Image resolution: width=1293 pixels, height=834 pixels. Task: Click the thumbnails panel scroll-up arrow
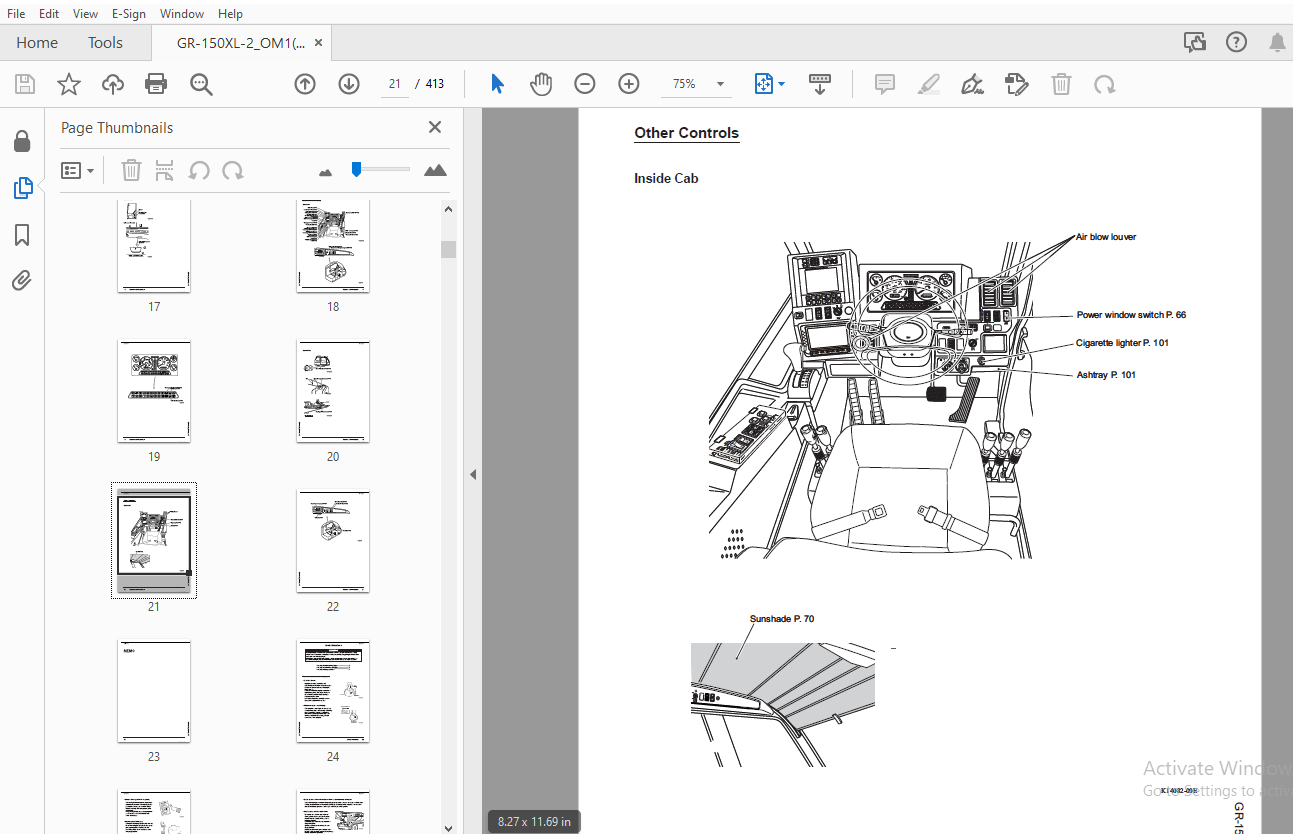[448, 209]
